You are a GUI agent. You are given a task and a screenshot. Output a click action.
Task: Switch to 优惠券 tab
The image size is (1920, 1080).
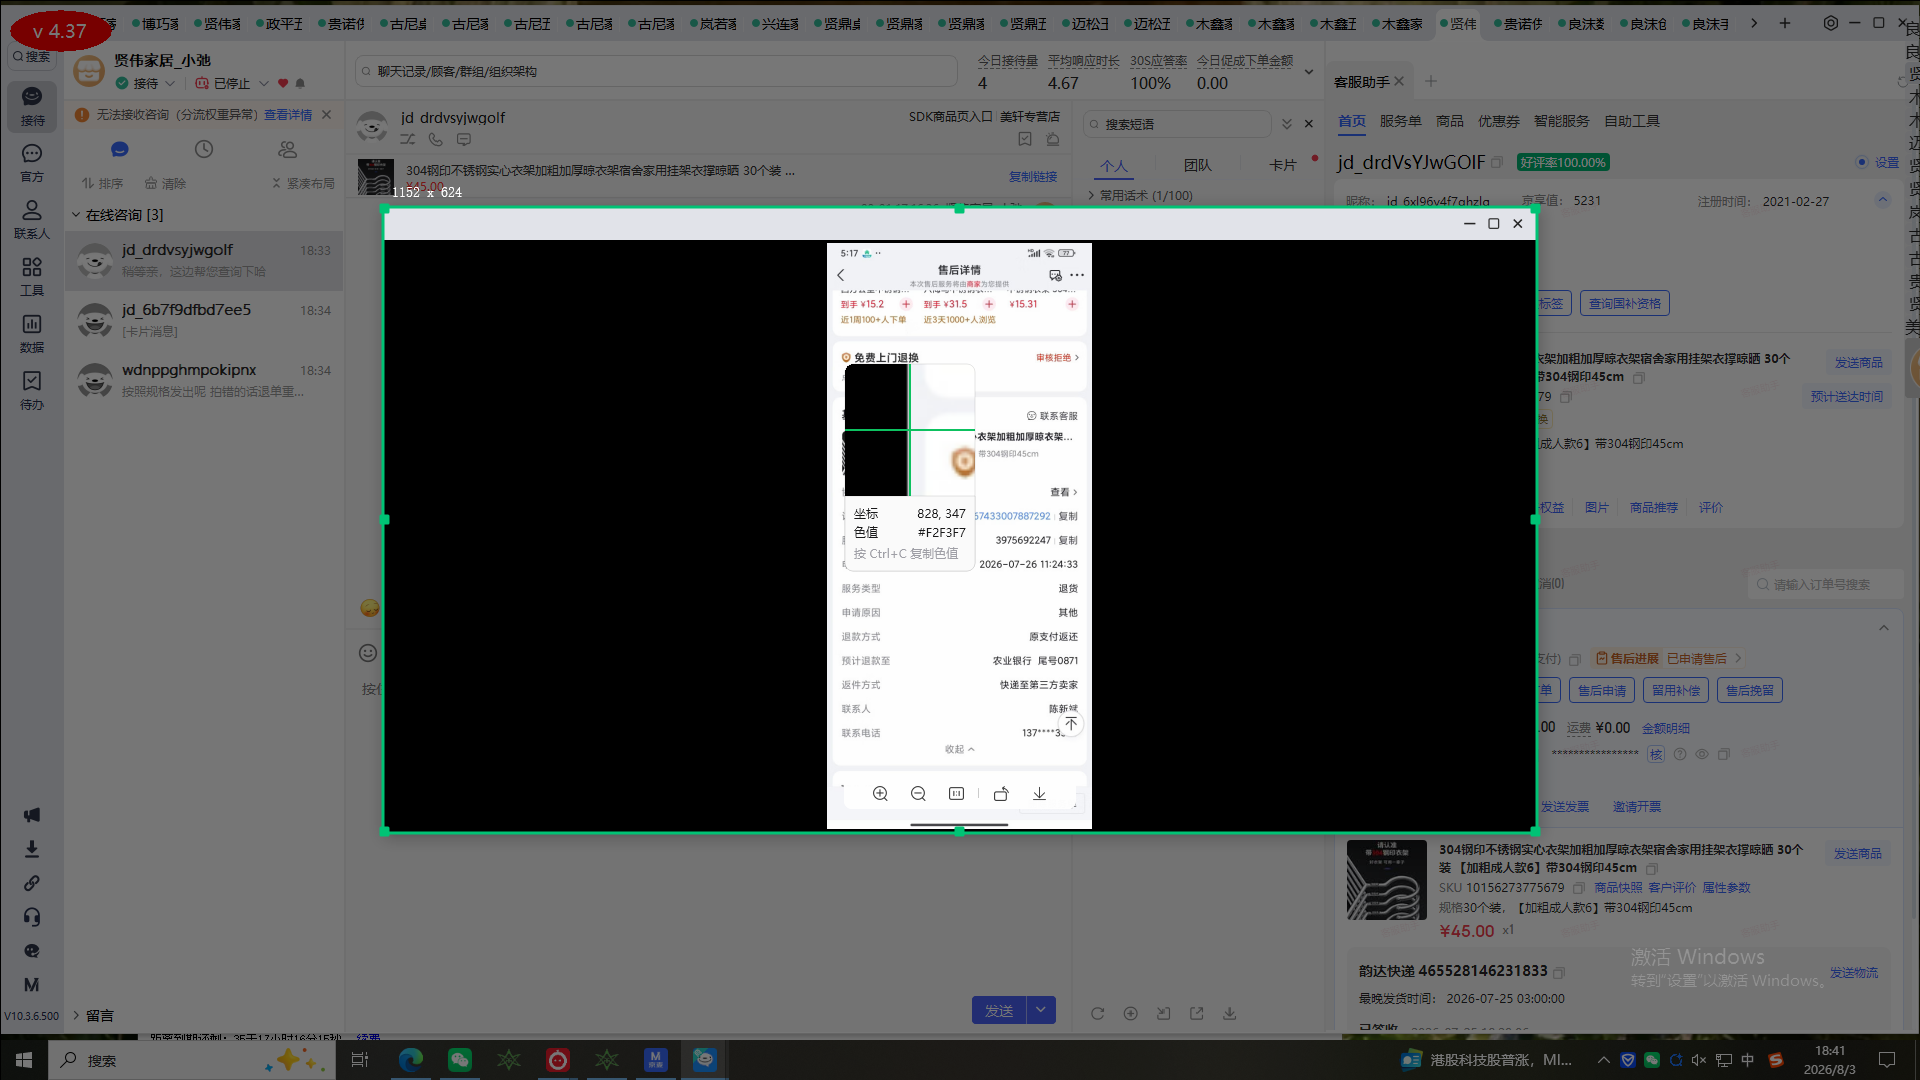pos(1498,121)
